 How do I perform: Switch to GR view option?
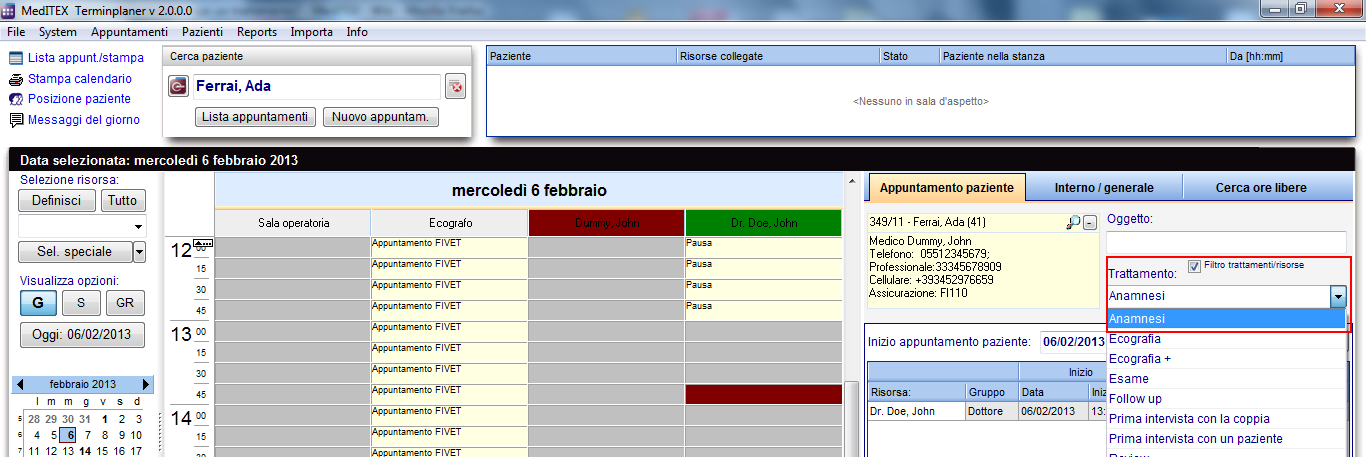125,303
